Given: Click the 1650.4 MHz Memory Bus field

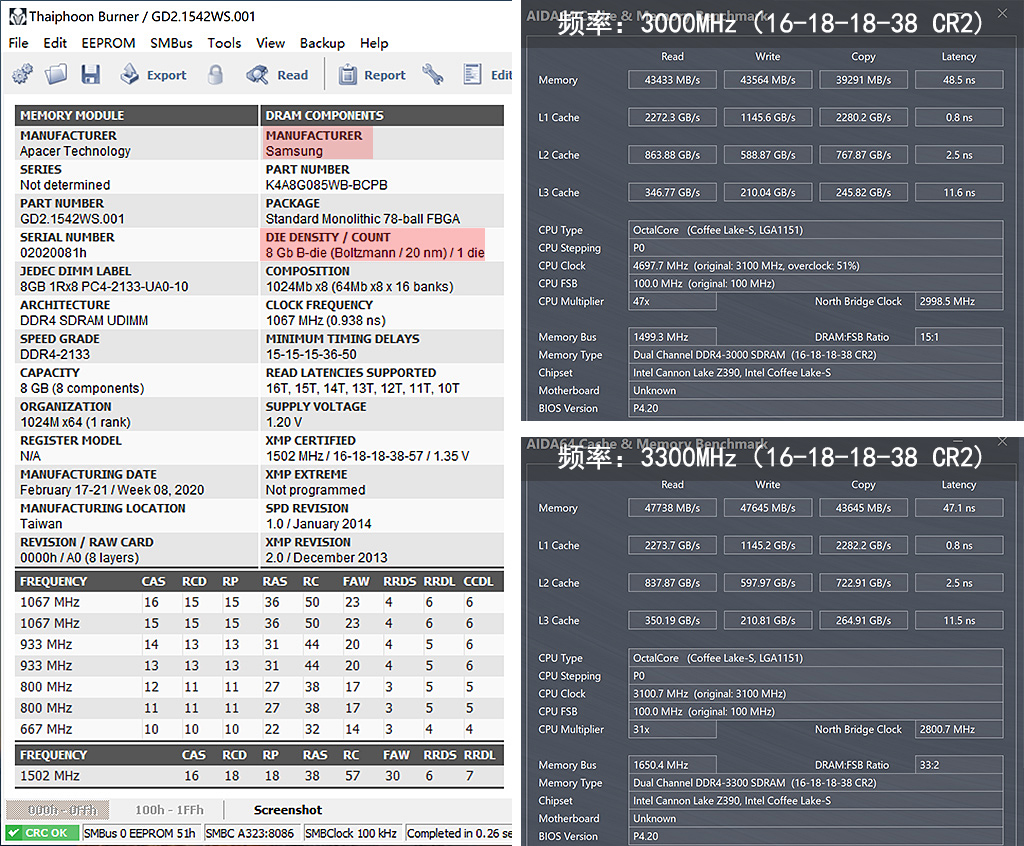Looking at the screenshot, I should tap(672, 765).
